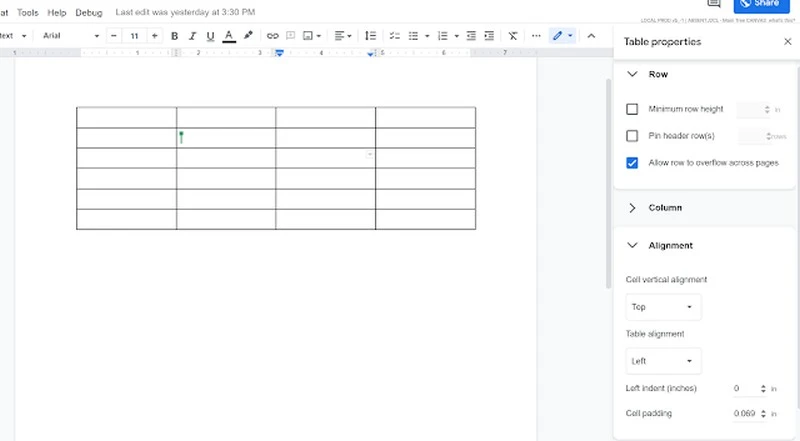Open bulleted list style dropdown arrow
800x441 pixels.
pyautogui.click(x=427, y=36)
